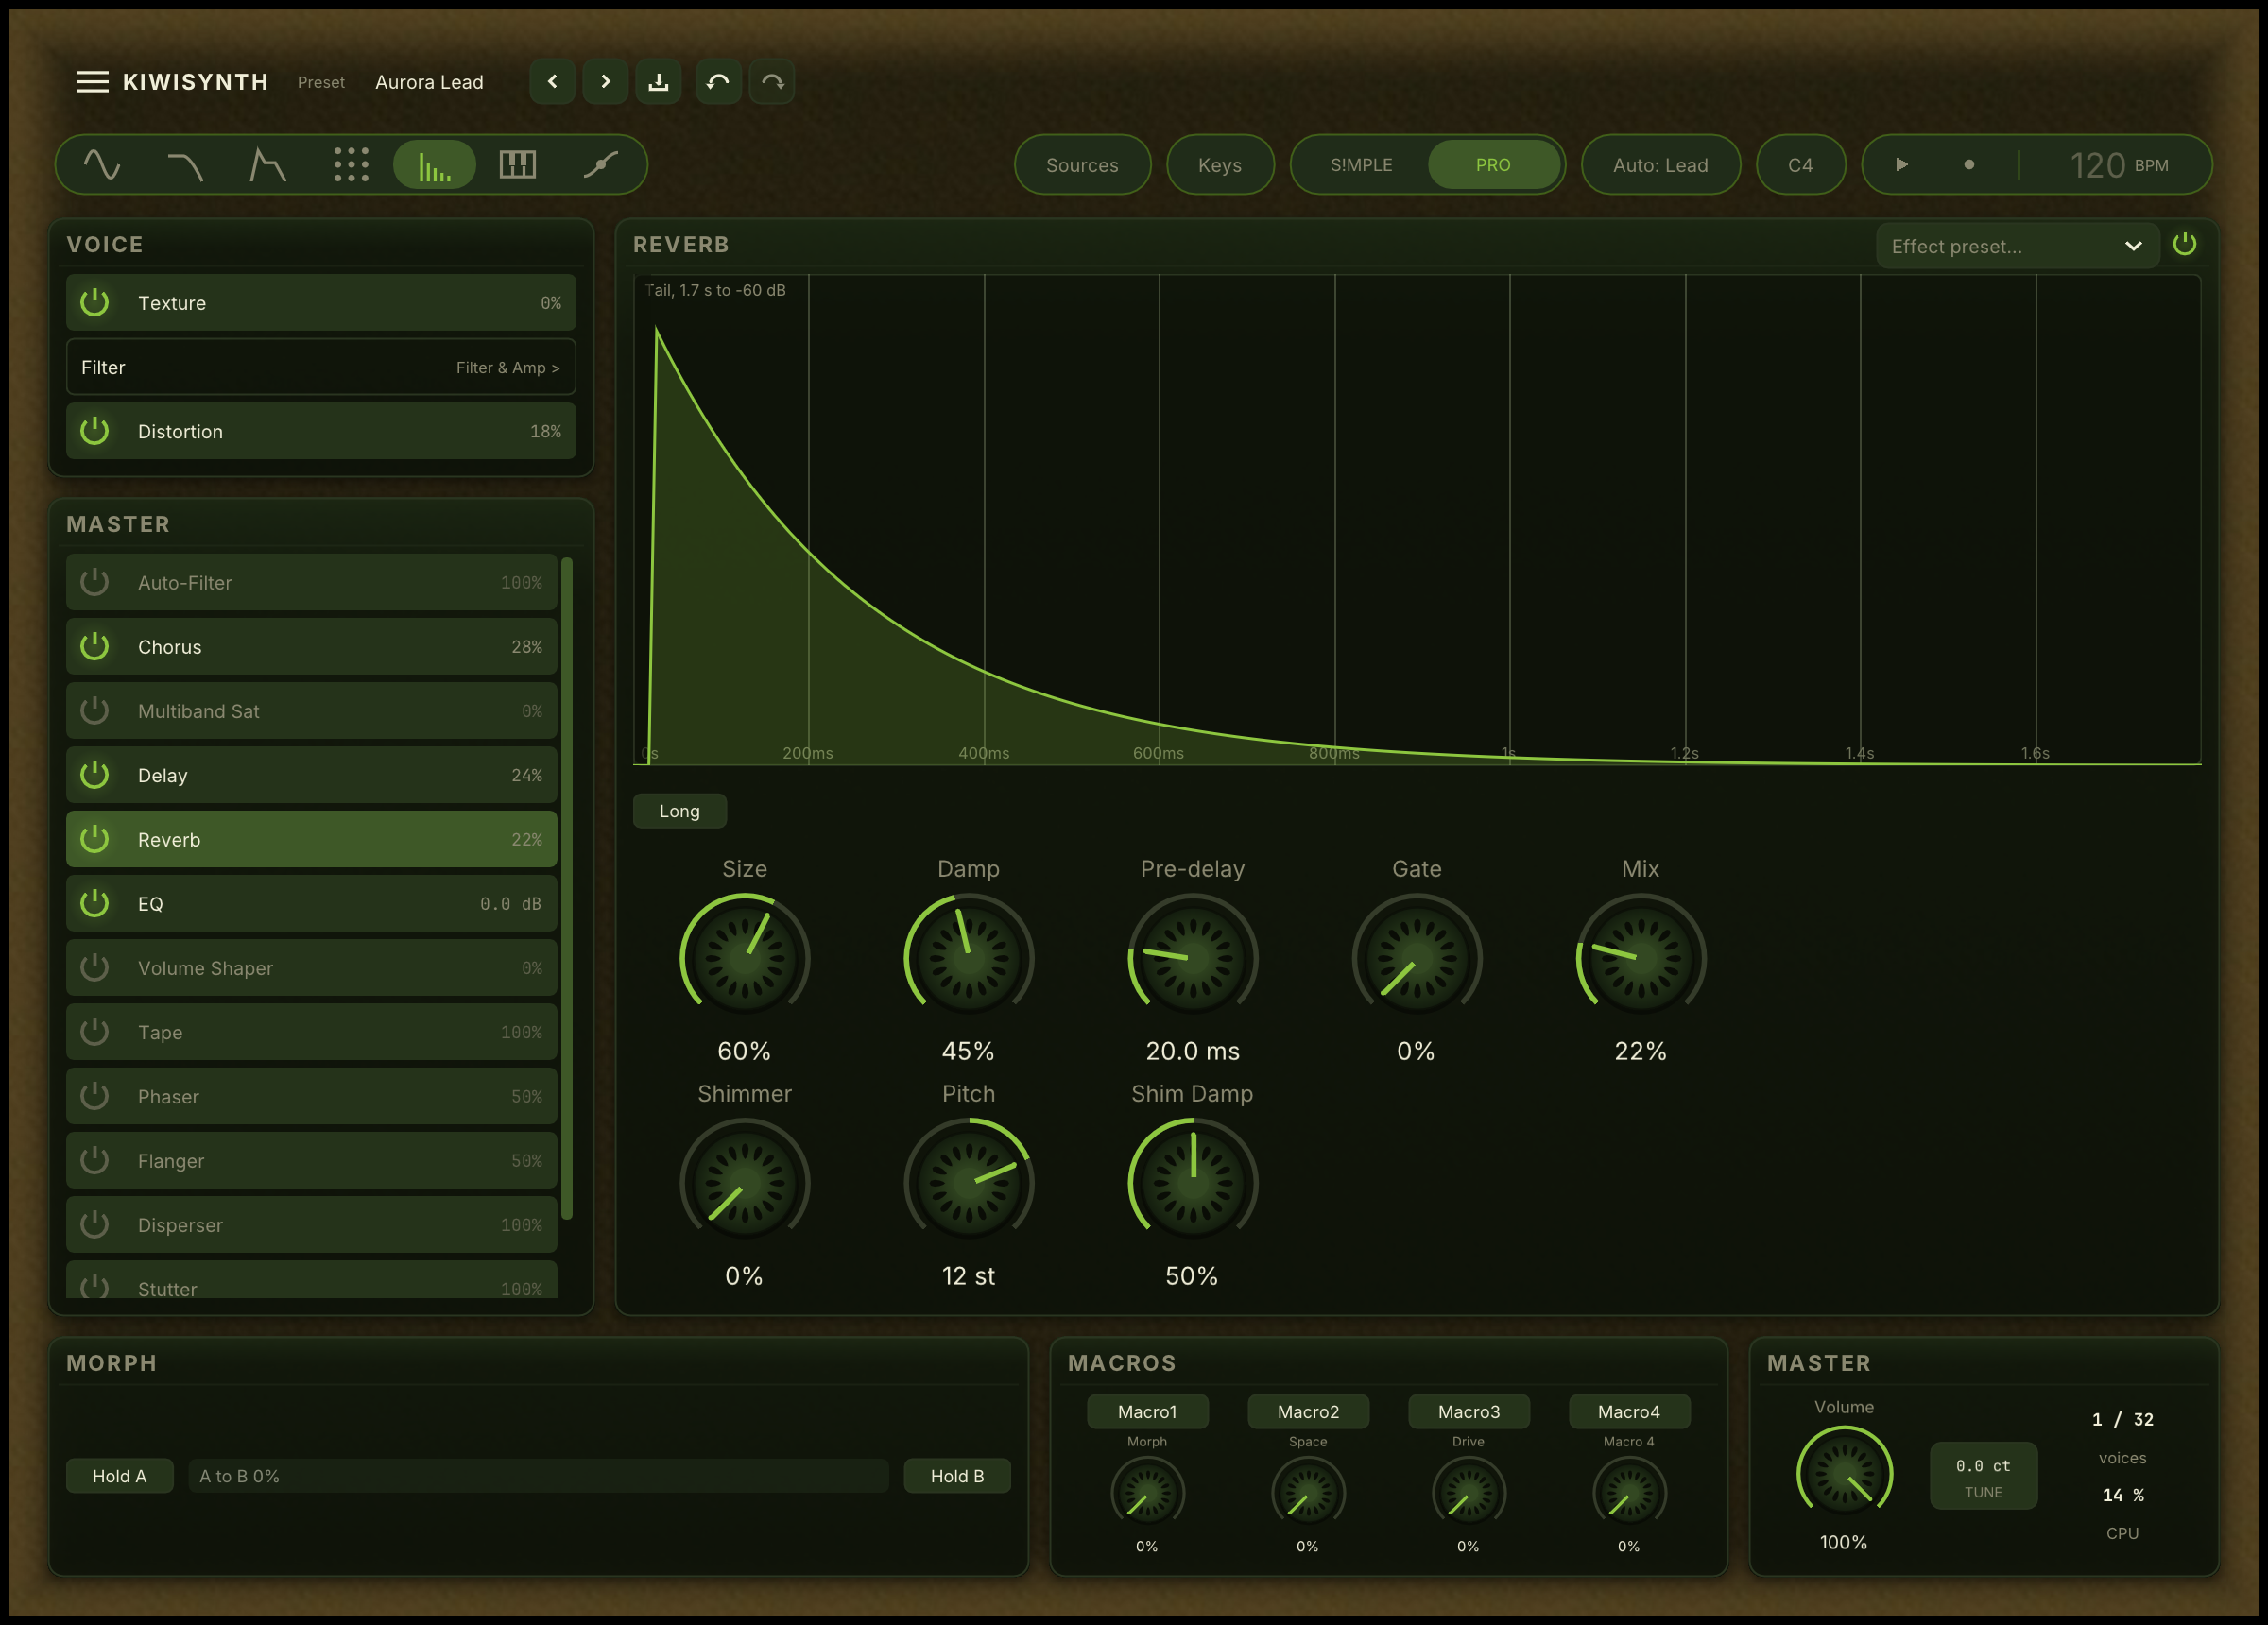
Task: Open the hamburger menu next to KIWISYNTH
Action: 93,82
